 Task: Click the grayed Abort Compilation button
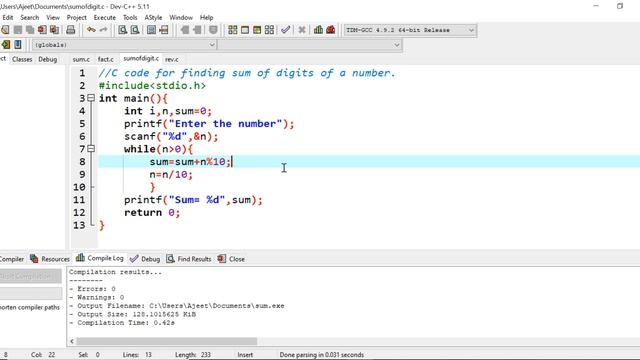tap(31, 276)
